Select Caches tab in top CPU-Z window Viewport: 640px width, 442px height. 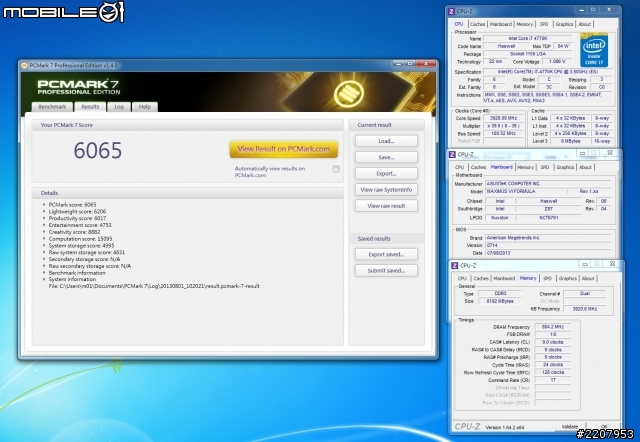[x=477, y=24]
